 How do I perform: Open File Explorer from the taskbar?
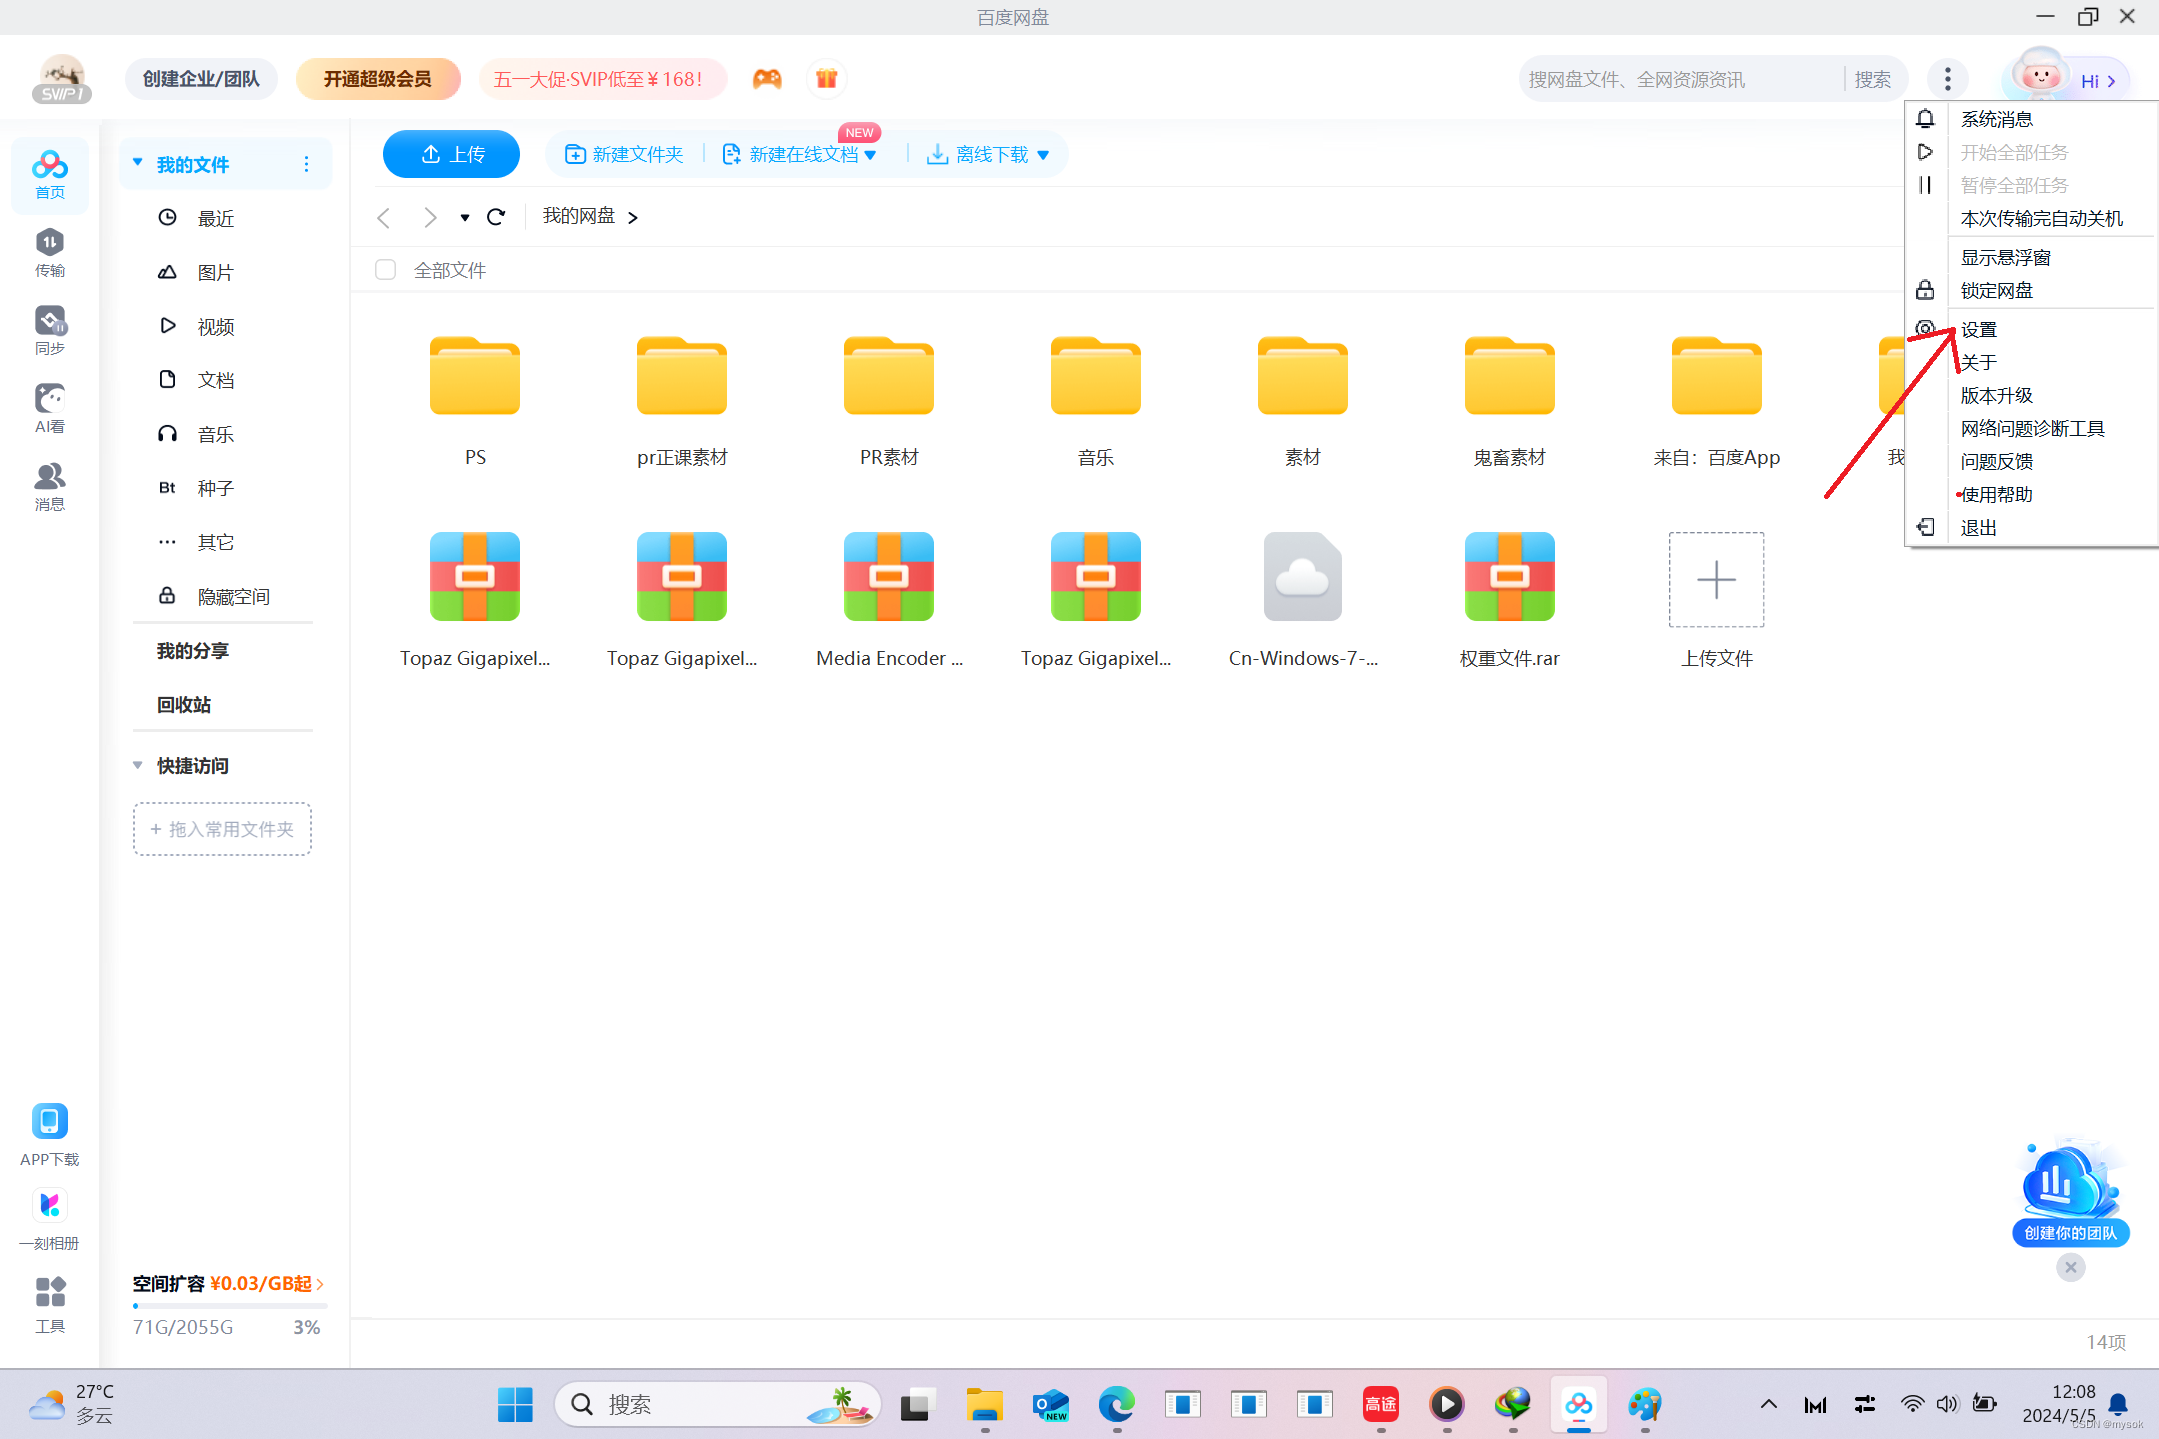984,1404
